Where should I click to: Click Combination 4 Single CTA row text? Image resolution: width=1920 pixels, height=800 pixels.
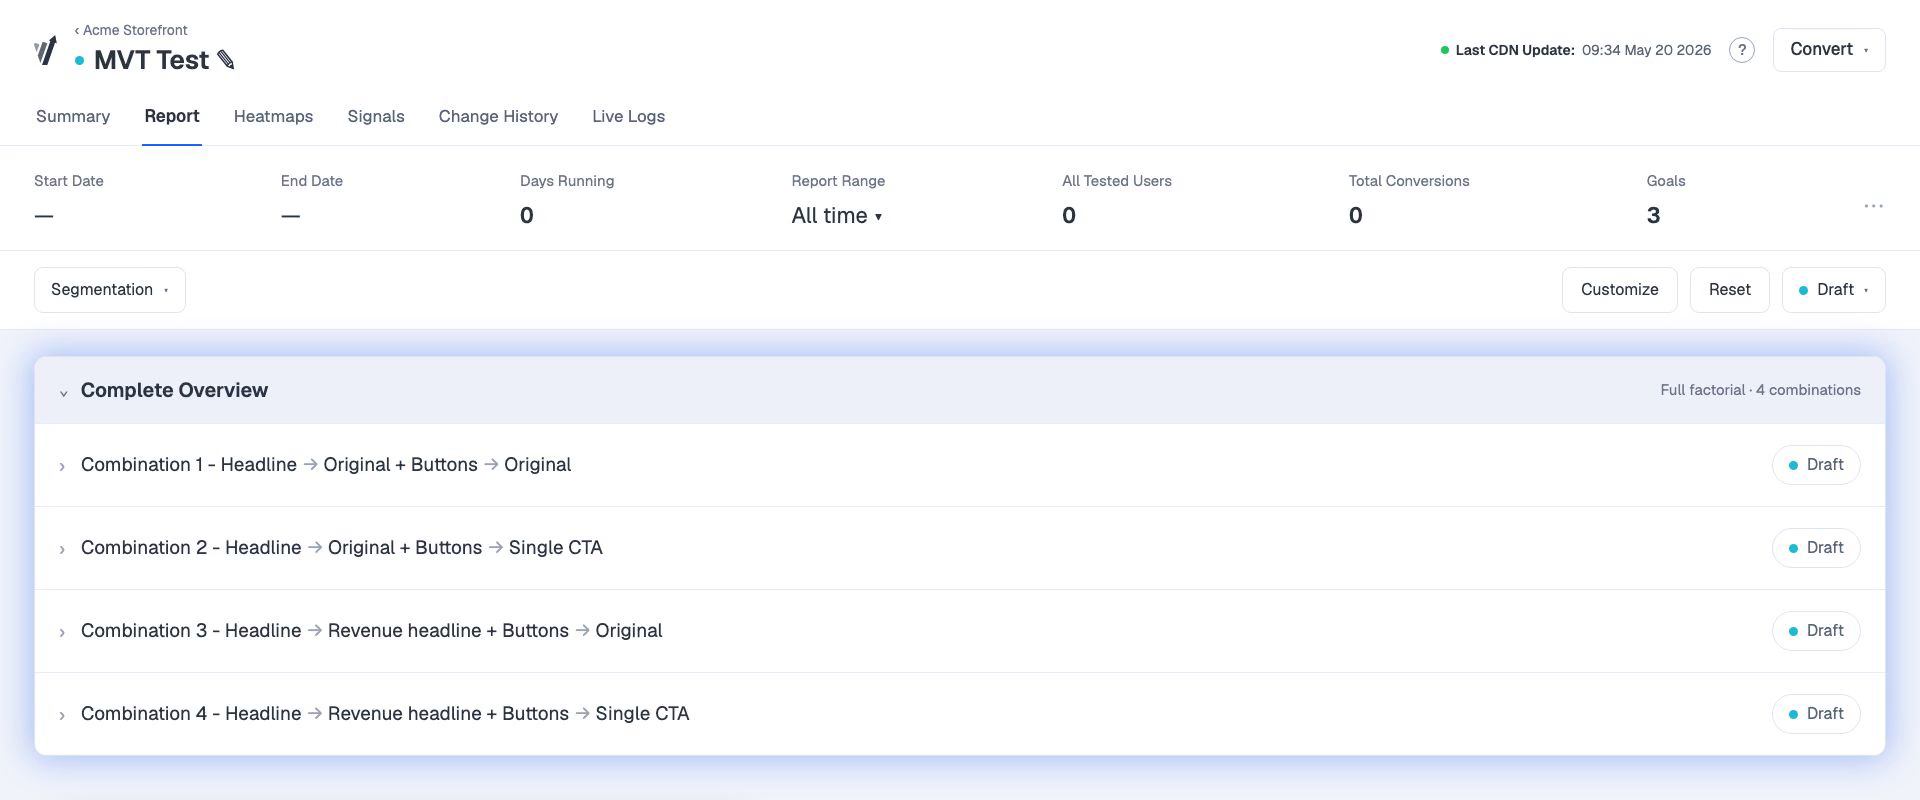click(x=385, y=714)
